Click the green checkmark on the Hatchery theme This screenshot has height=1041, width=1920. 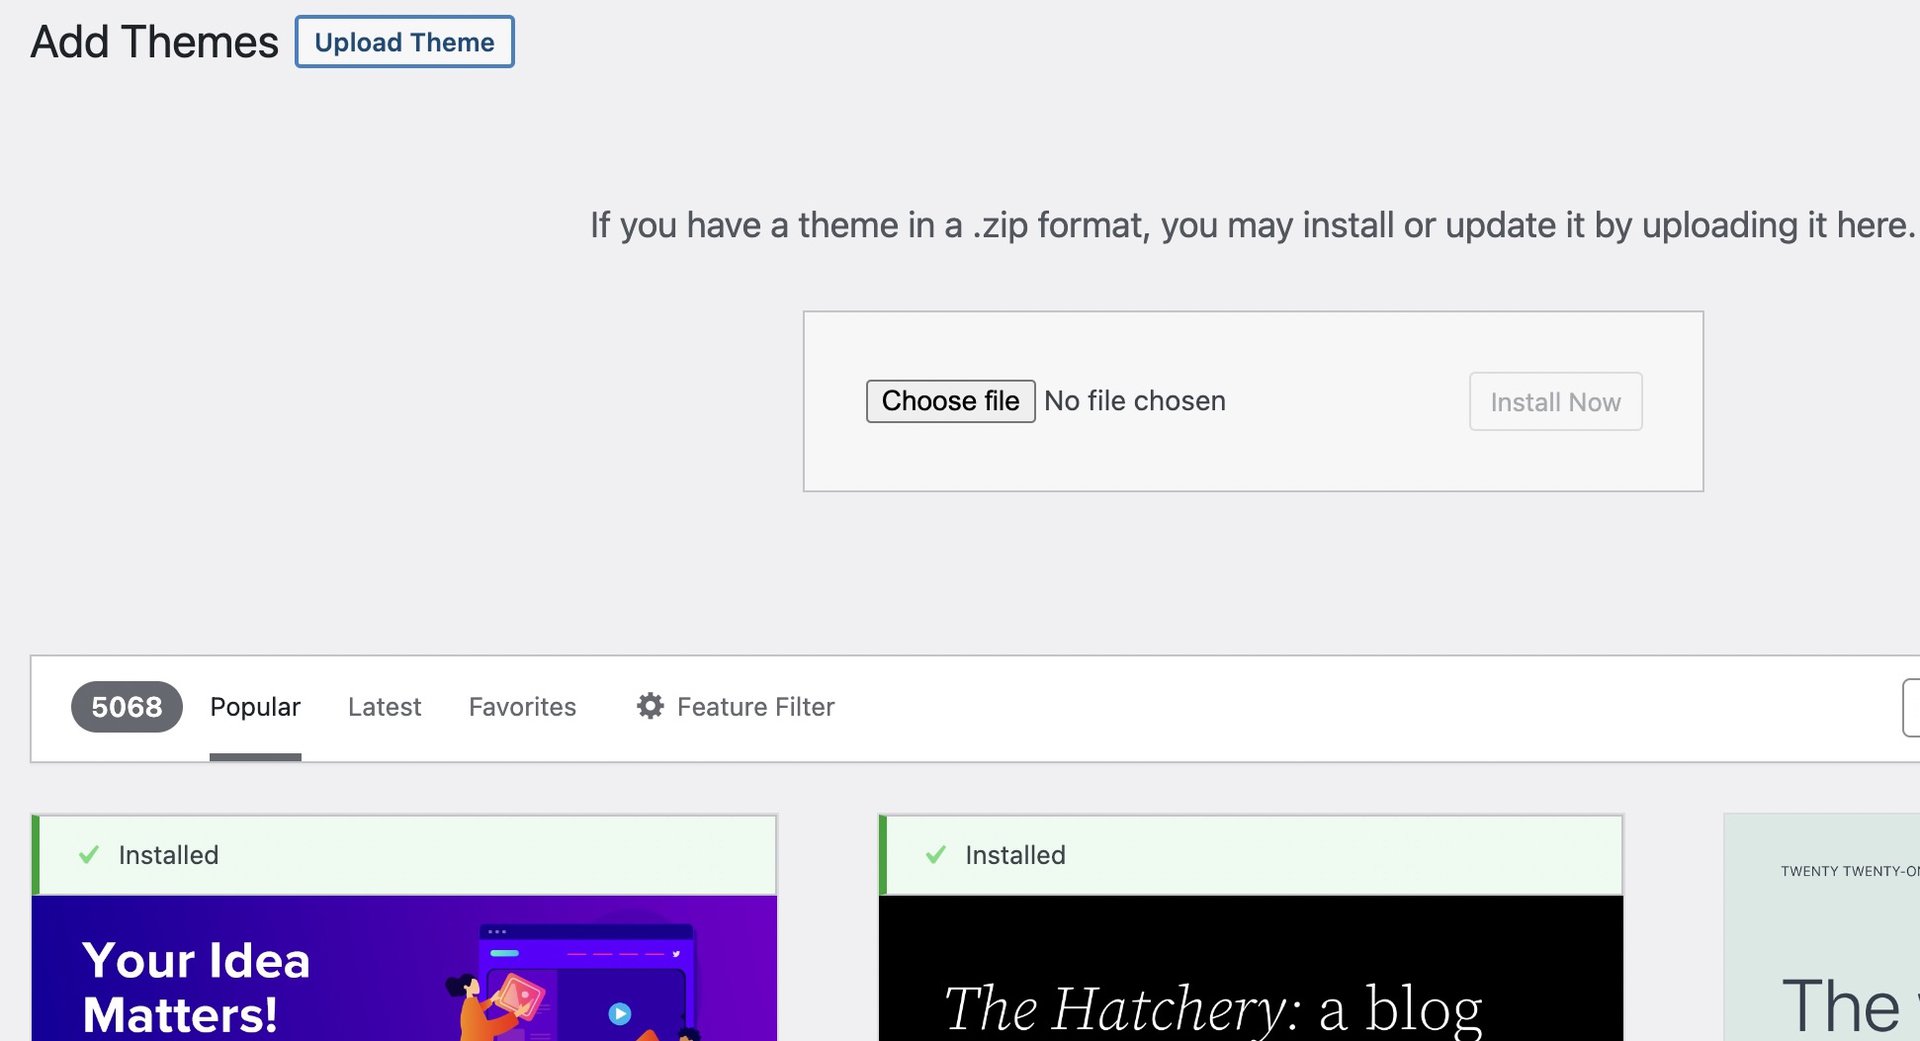pyautogui.click(x=936, y=855)
